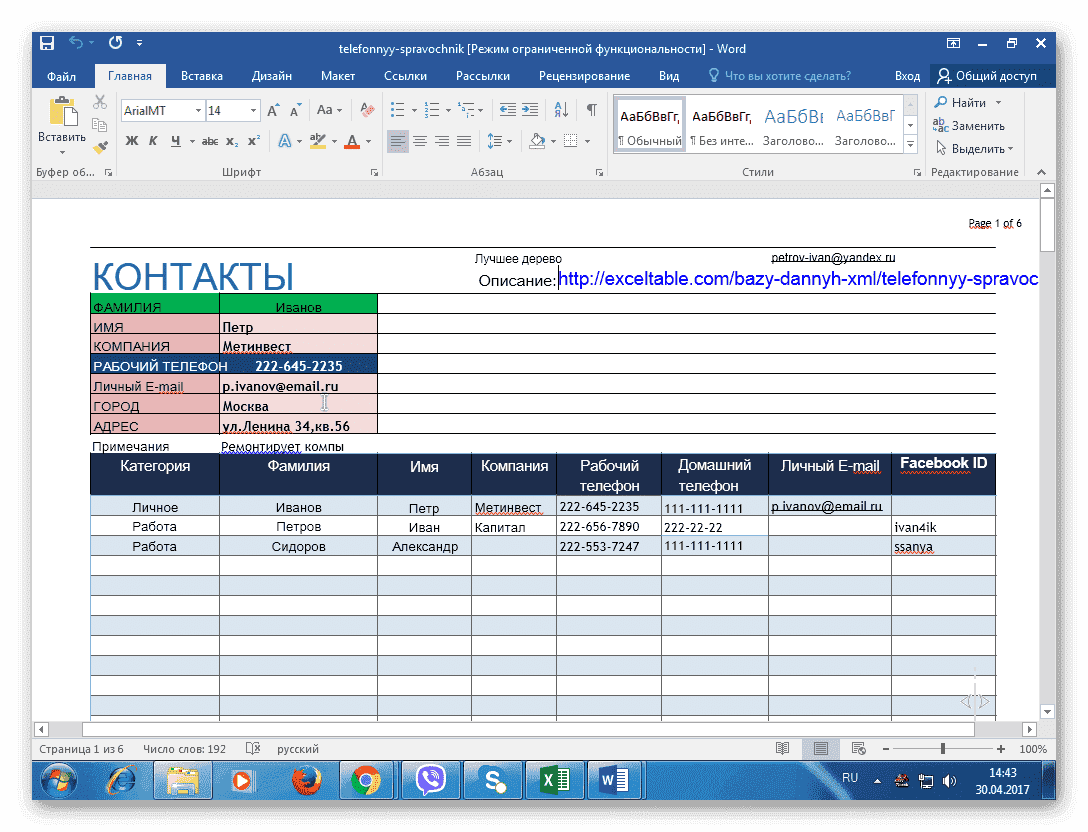Click the Sort A-Z icon

[561, 110]
